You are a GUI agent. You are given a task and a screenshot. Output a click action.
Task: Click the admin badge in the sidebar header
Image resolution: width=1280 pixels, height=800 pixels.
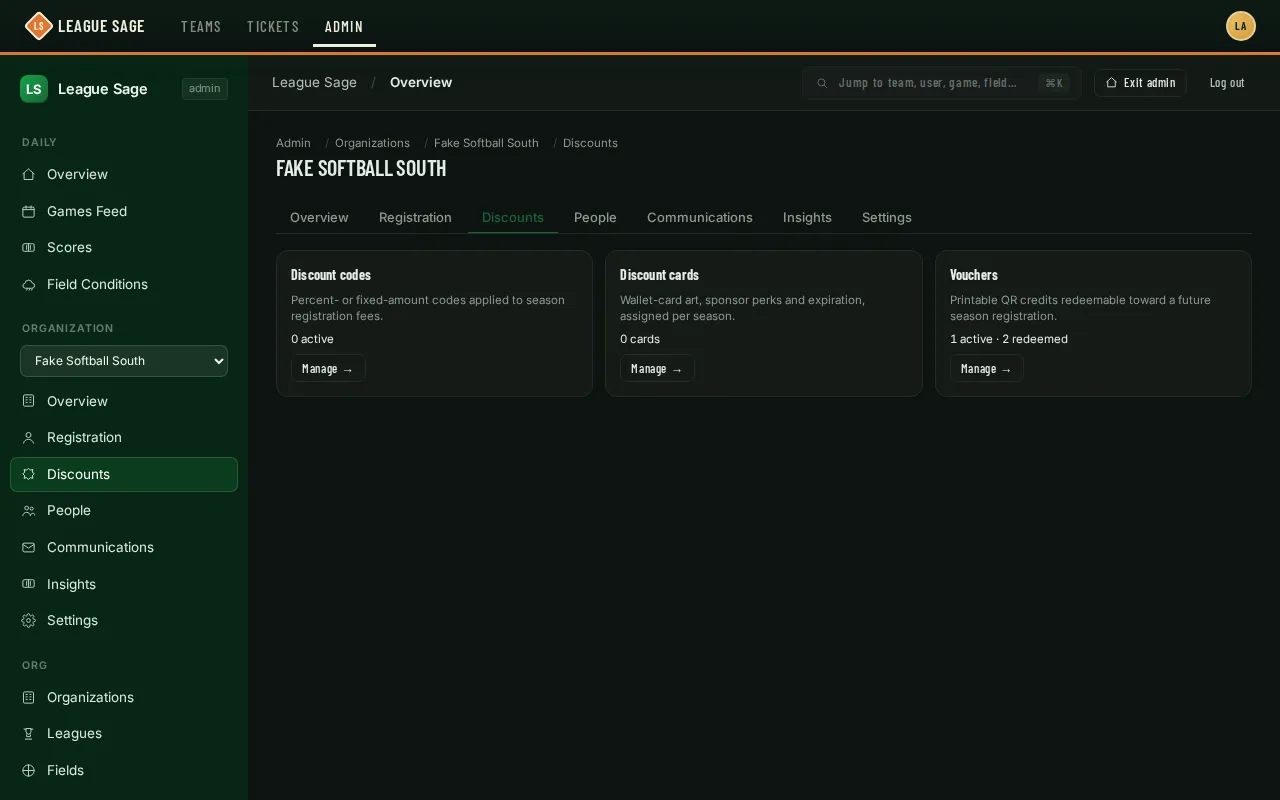[x=205, y=89]
